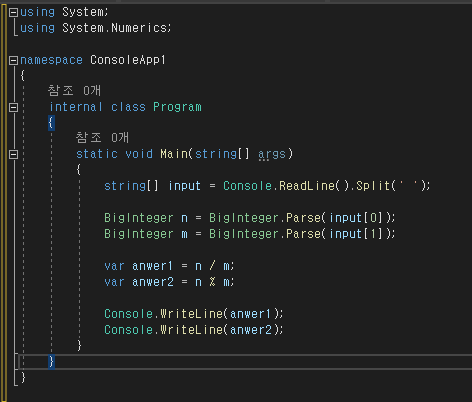Click 'ReadLine' in the Console call
The width and height of the screenshot is (472, 402).
[307, 186]
